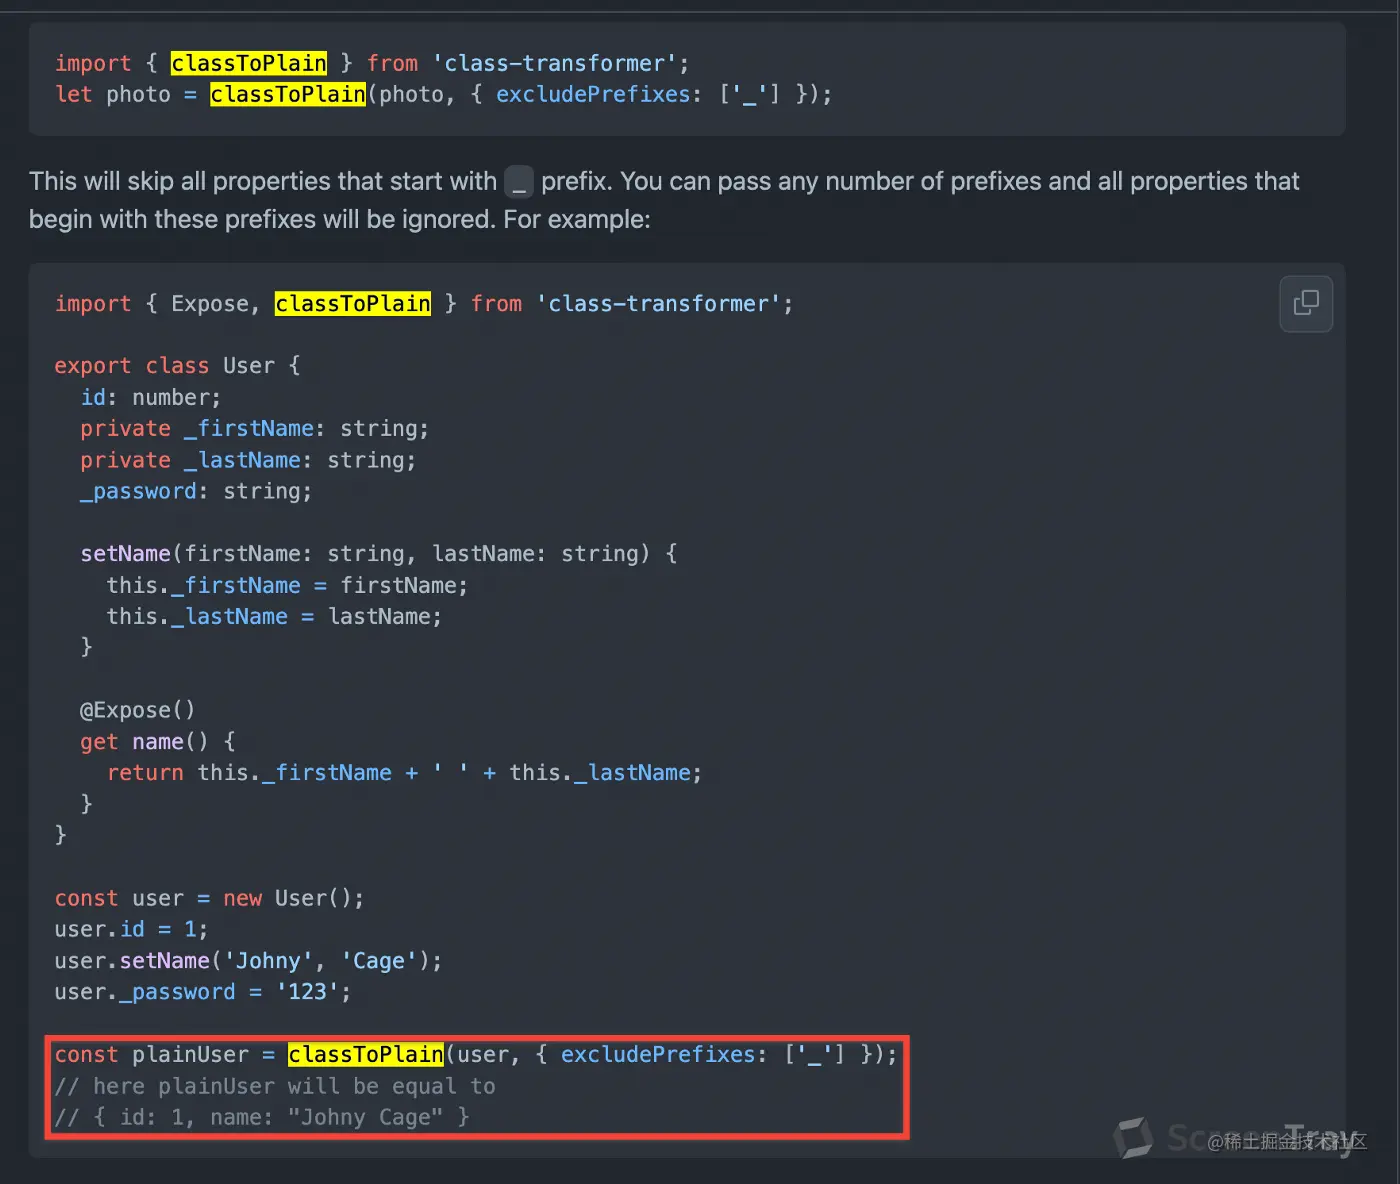
Task: Click the 'get name() {' line
Action: coord(158,742)
